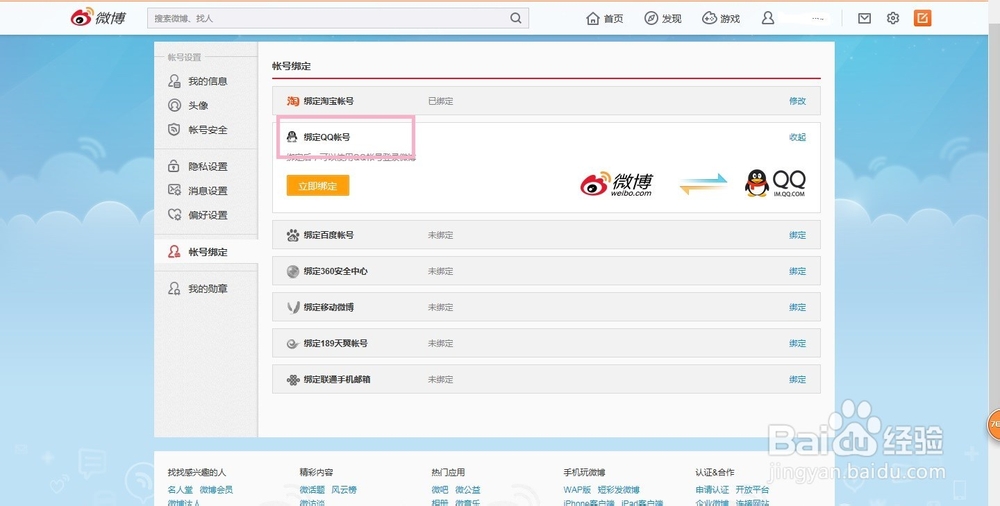Open 隐私设置 privacy settings
This screenshot has height=506, width=1000.
pyautogui.click(x=207, y=167)
